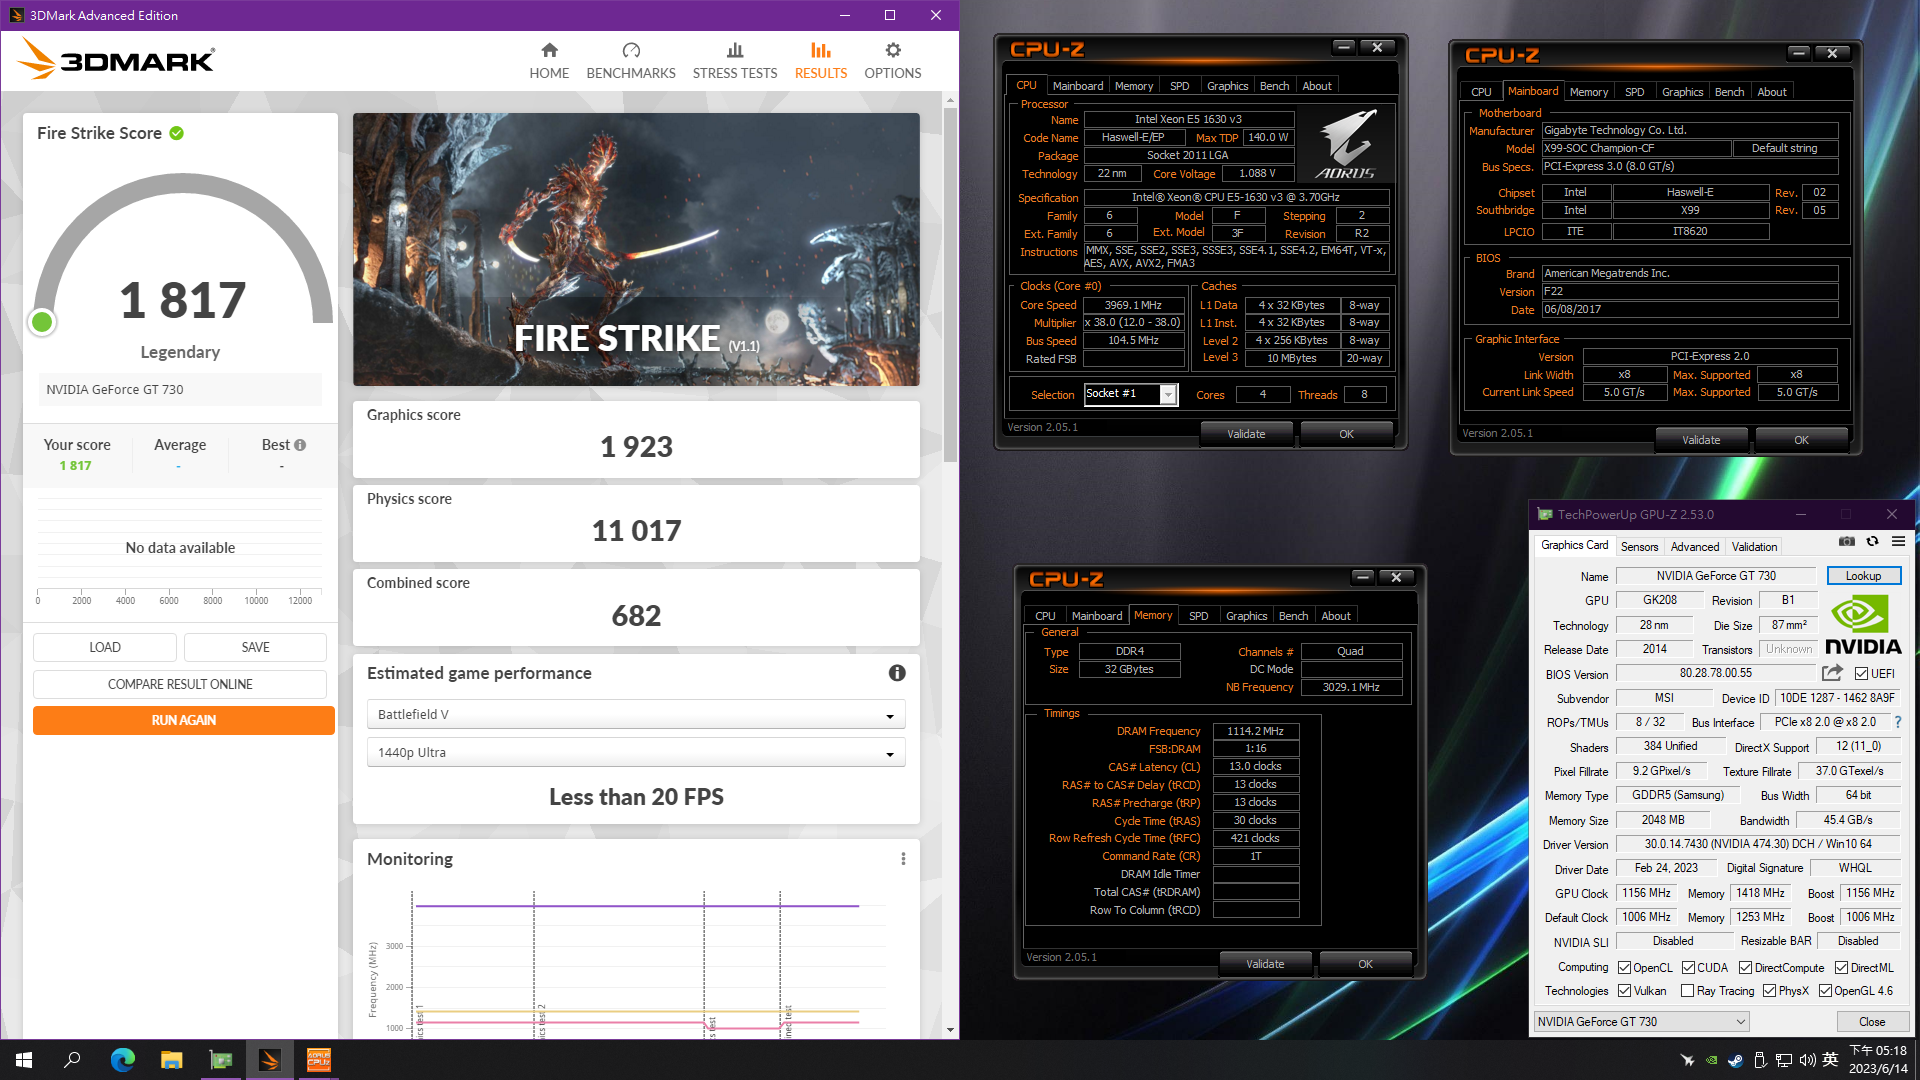Click green marker on score gauge

click(x=42, y=322)
